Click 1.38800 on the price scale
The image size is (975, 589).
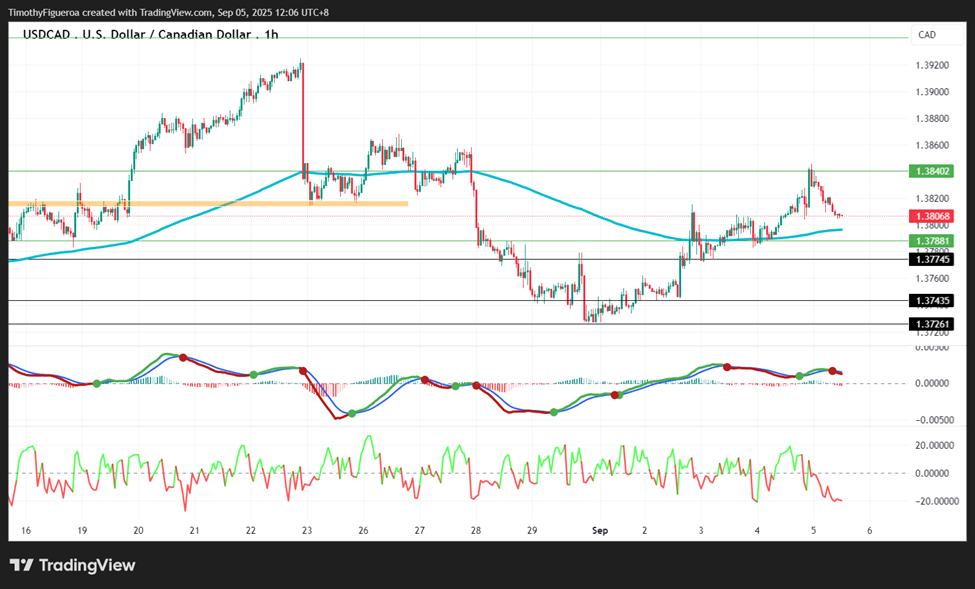click(932, 119)
